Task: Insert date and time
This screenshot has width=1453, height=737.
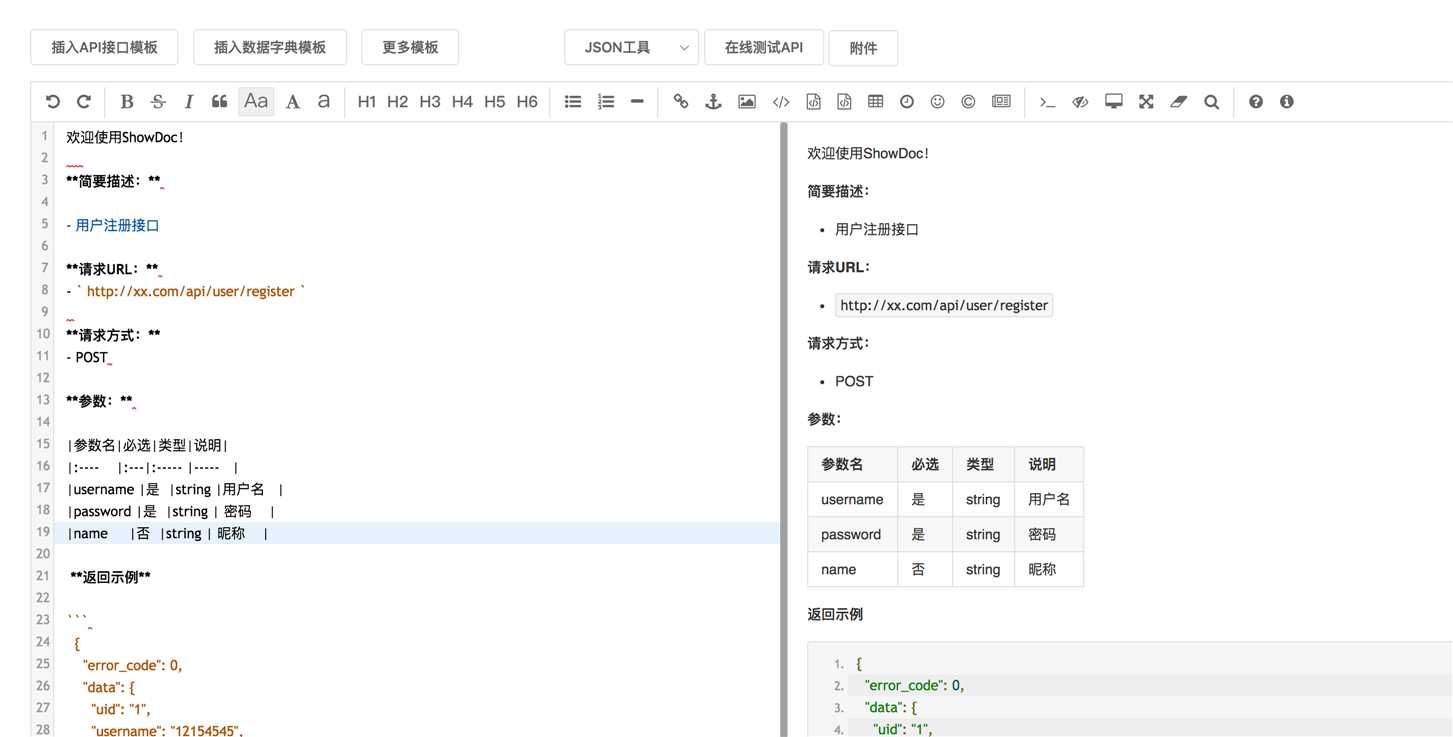Action: pos(907,101)
